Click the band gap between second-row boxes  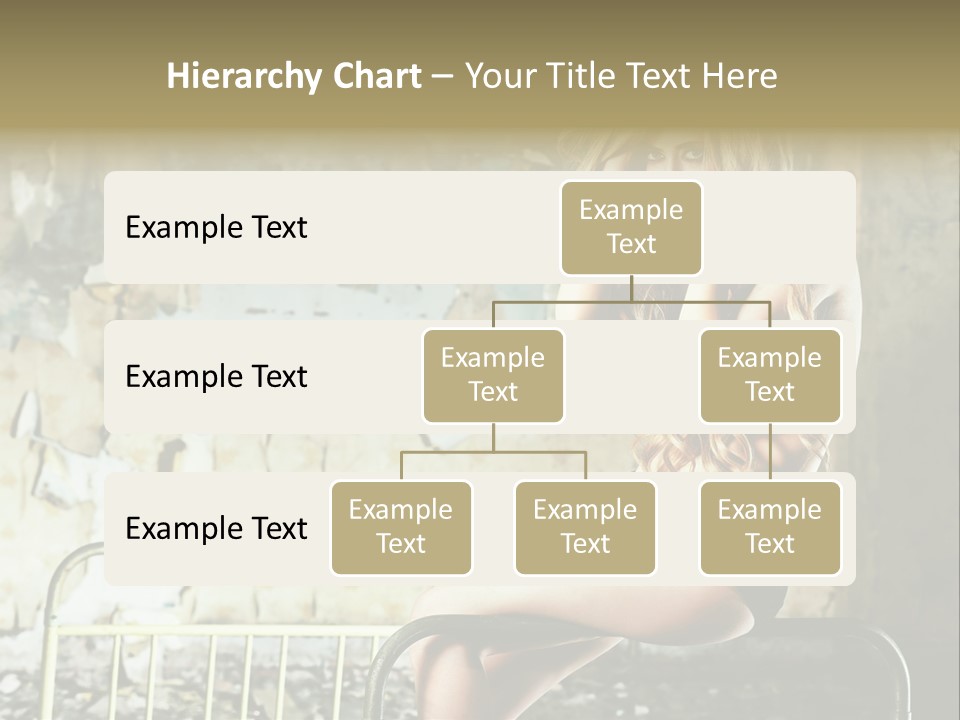point(631,380)
